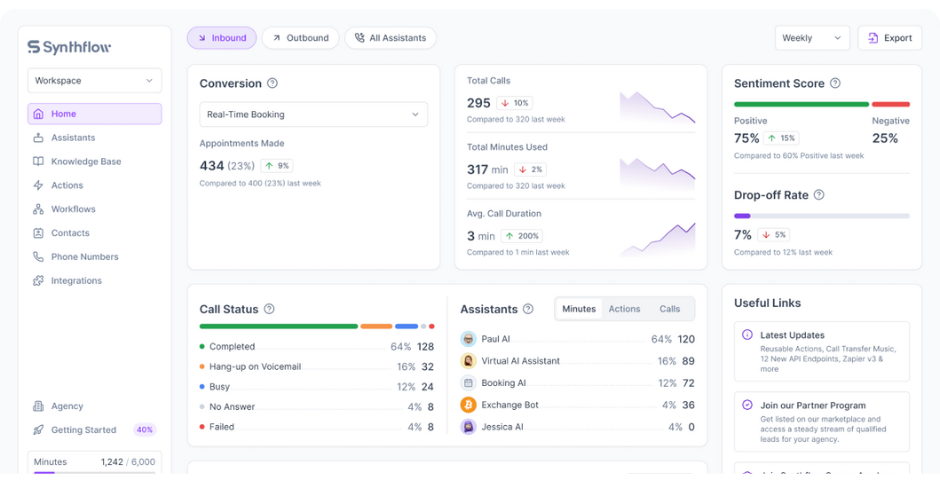Open Contacts in the sidebar
940x483 pixels.
tap(95, 233)
